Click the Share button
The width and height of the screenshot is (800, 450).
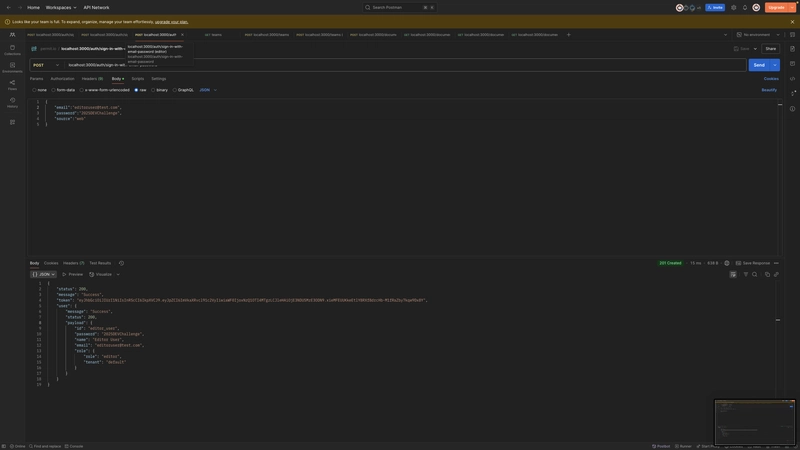coord(770,49)
